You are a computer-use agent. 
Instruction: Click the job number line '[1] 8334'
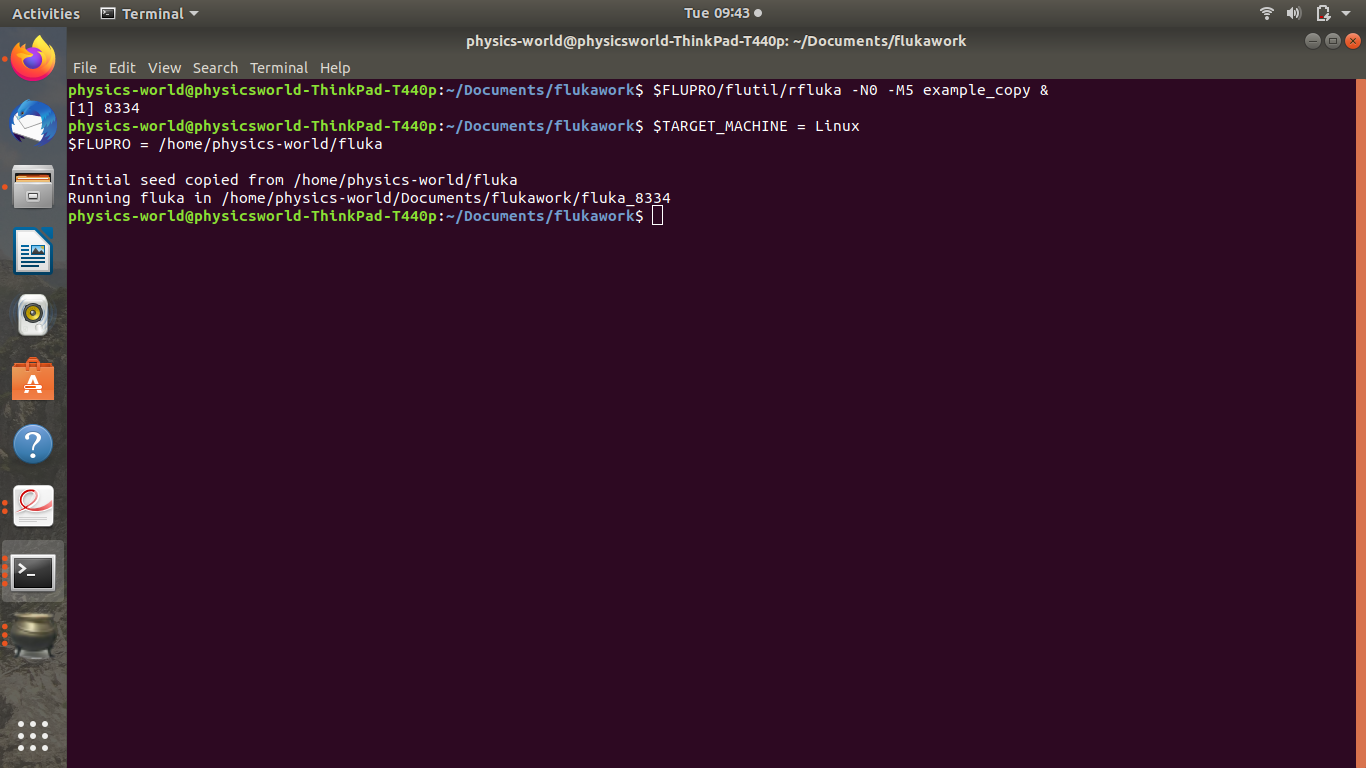coord(104,108)
